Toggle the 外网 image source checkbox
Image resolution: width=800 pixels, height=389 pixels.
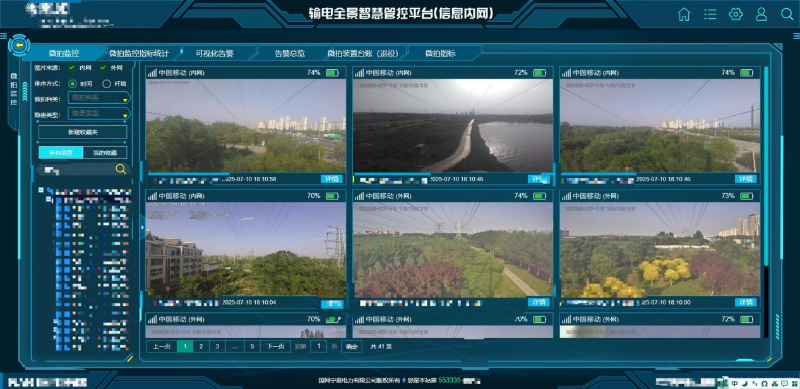tap(103, 68)
